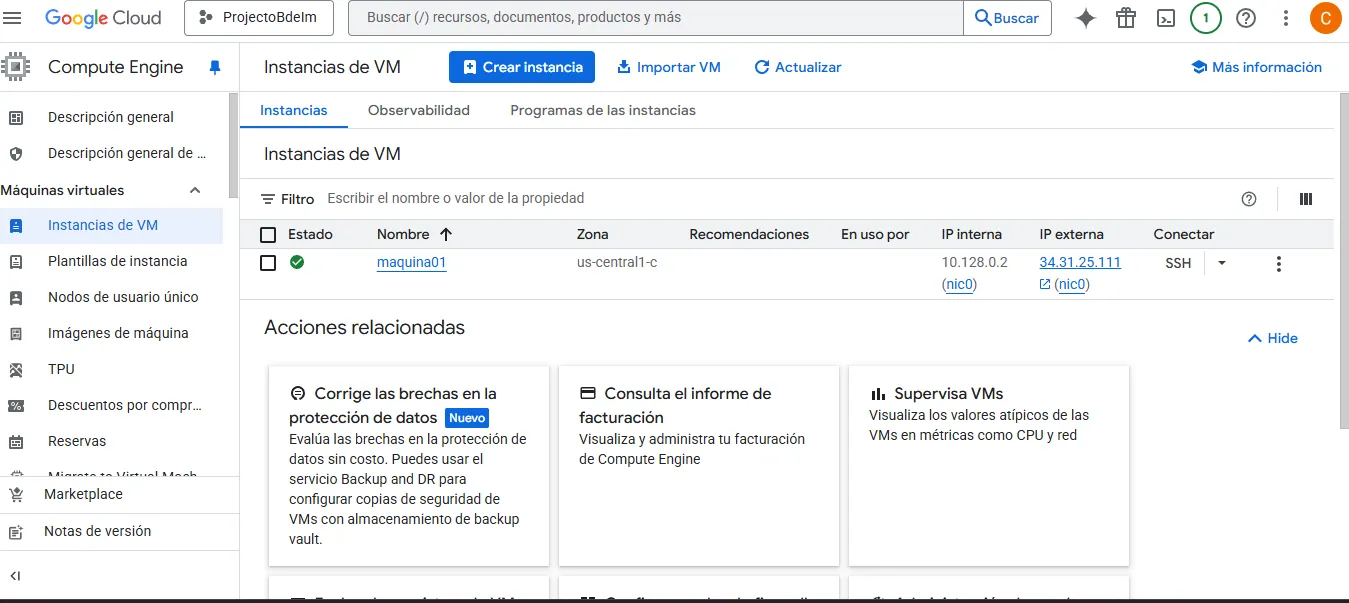Open the account avatar labeled C
This screenshot has width=1349, height=603.
pos(1326,18)
